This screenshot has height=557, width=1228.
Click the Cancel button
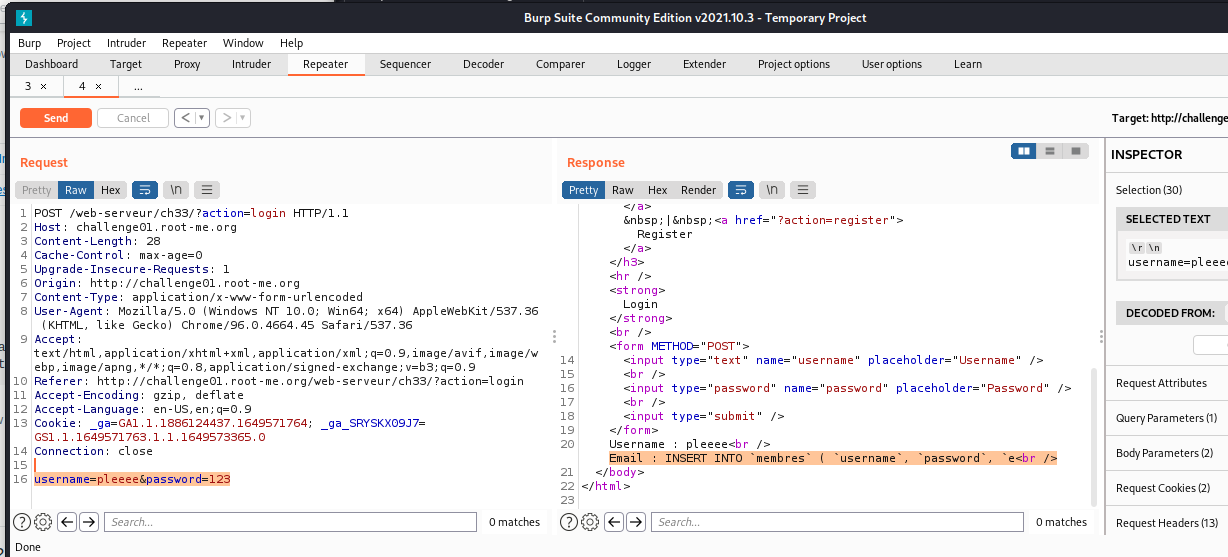pyautogui.click(x=133, y=118)
